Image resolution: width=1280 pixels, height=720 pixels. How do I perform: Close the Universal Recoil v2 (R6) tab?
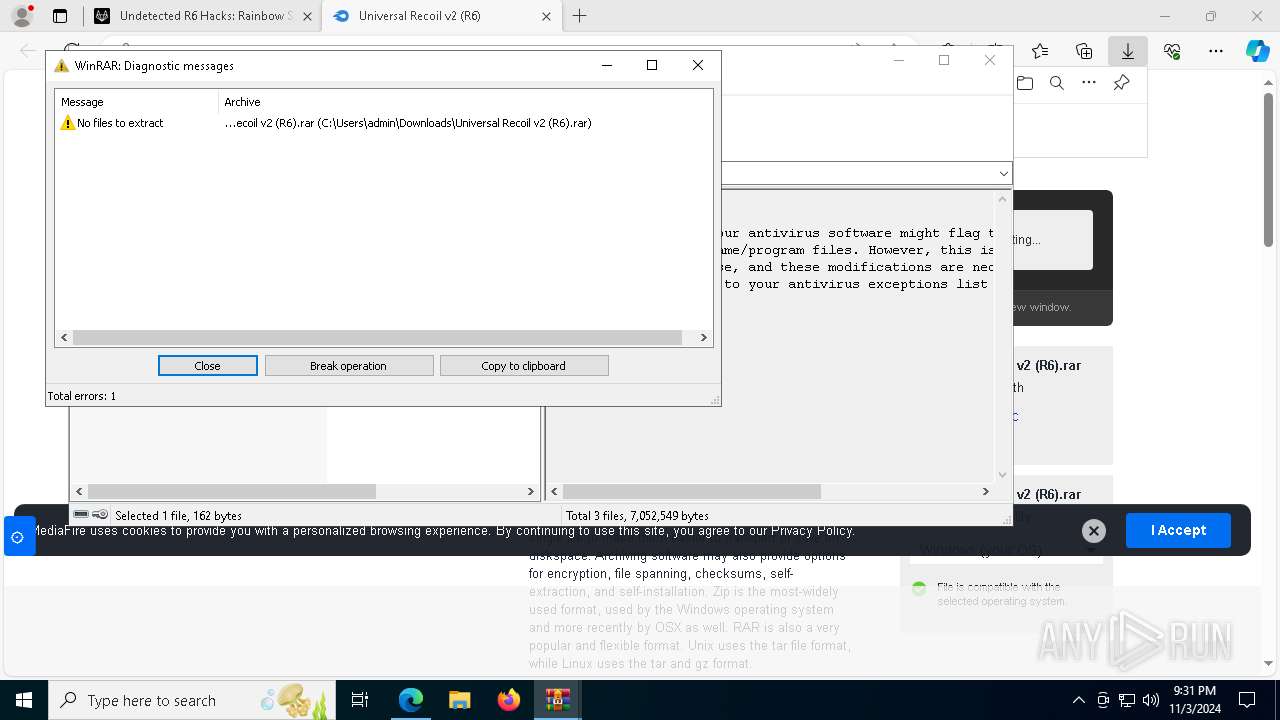pyautogui.click(x=546, y=16)
